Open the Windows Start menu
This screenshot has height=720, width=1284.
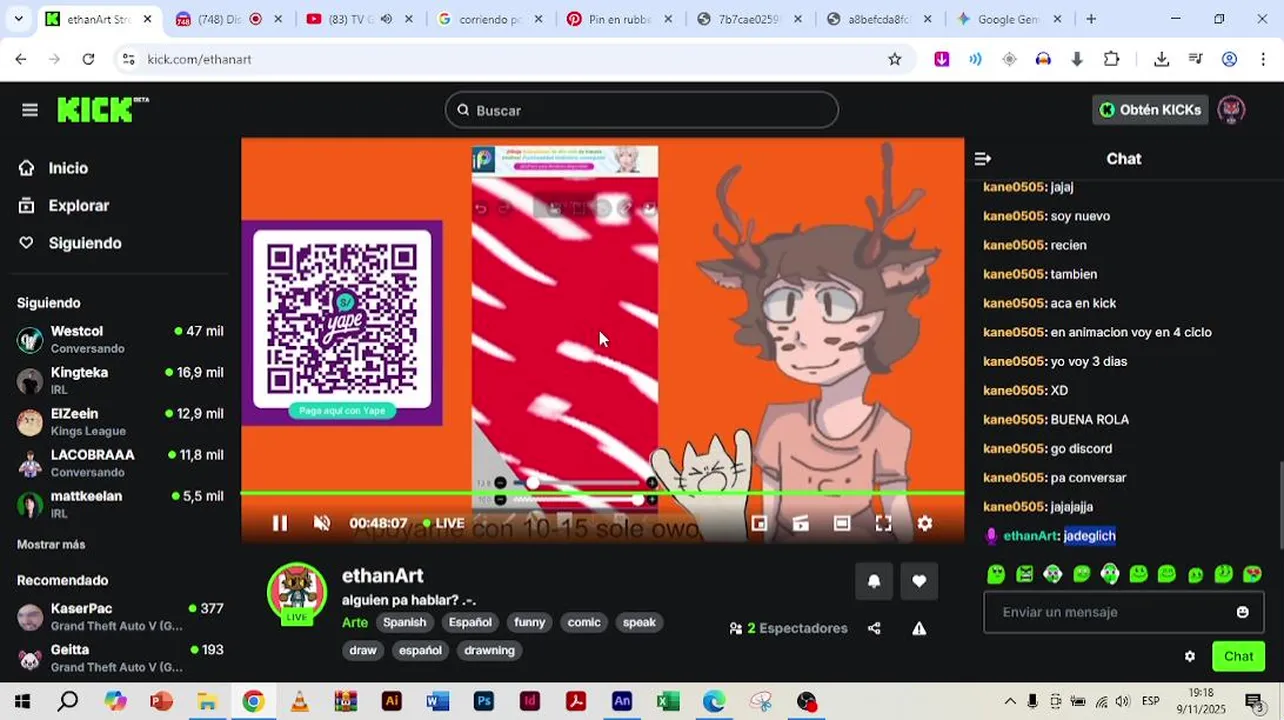pyautogui.click(x=22, y=702)
